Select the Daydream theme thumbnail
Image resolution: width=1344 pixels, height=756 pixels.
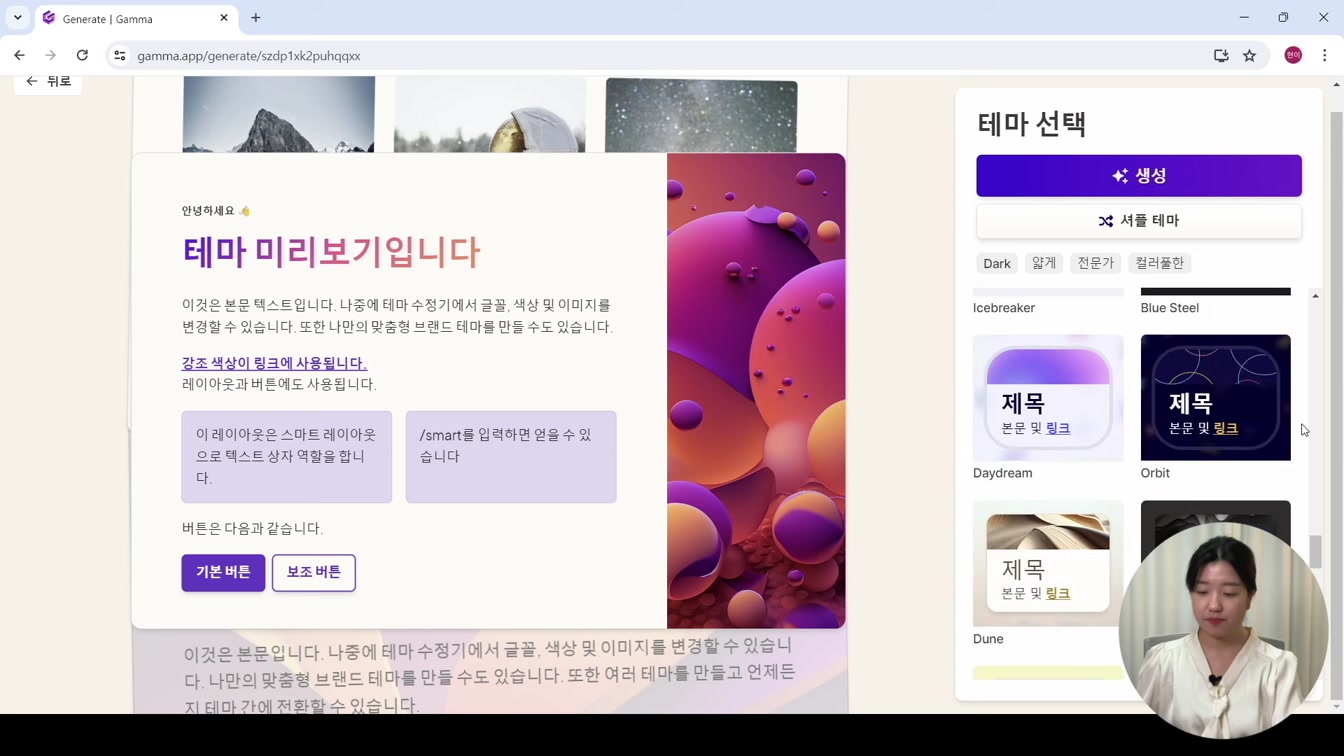pos(1048,398)
